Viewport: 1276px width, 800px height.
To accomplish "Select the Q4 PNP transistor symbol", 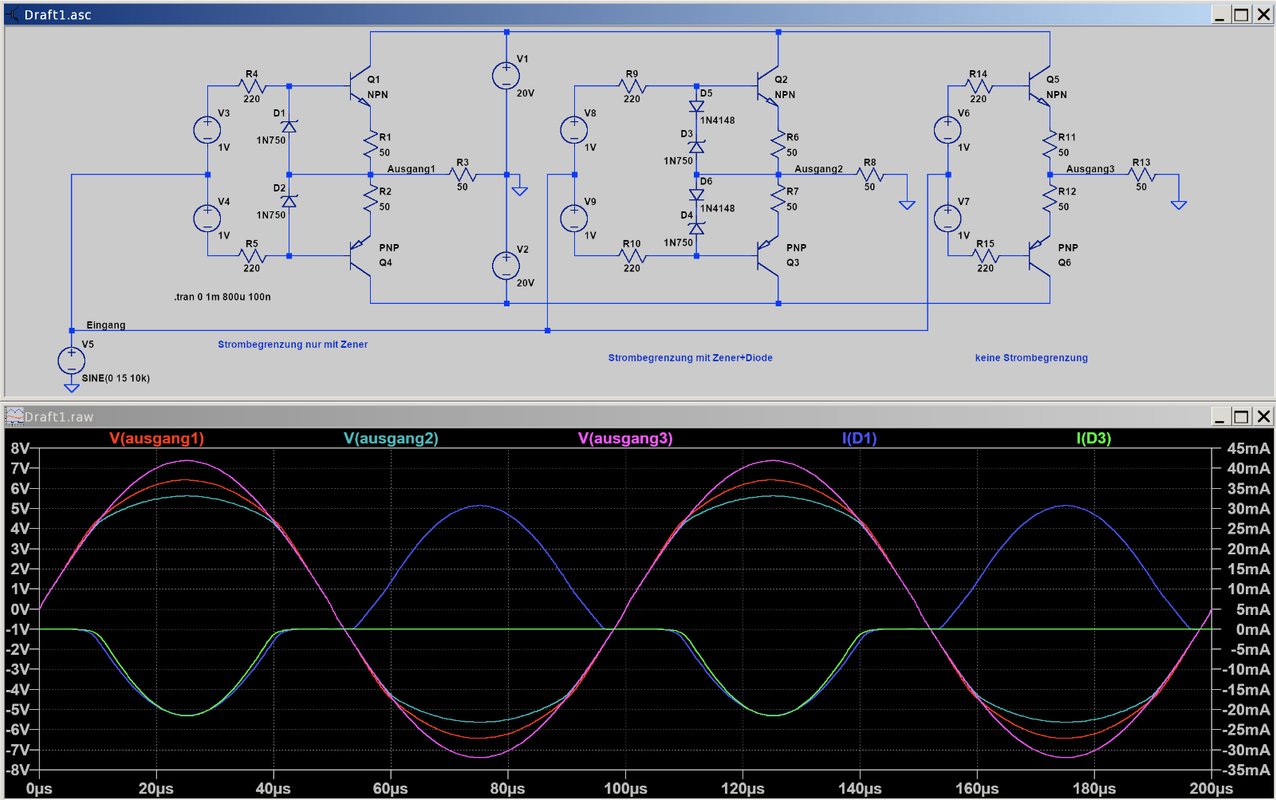I will point(360,256).
